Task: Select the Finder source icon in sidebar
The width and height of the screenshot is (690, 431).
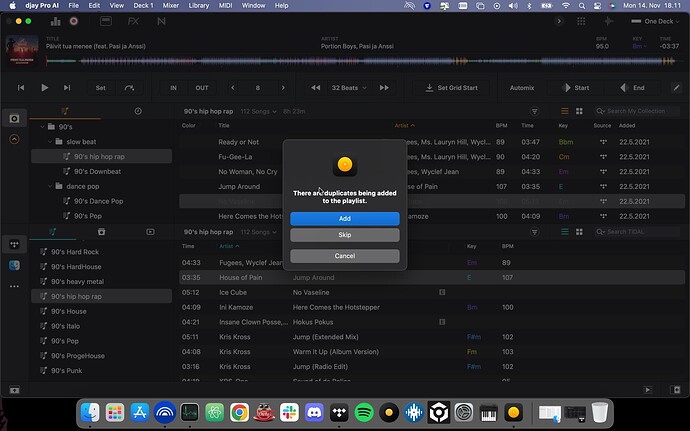Action: click(x=14, y=265)
